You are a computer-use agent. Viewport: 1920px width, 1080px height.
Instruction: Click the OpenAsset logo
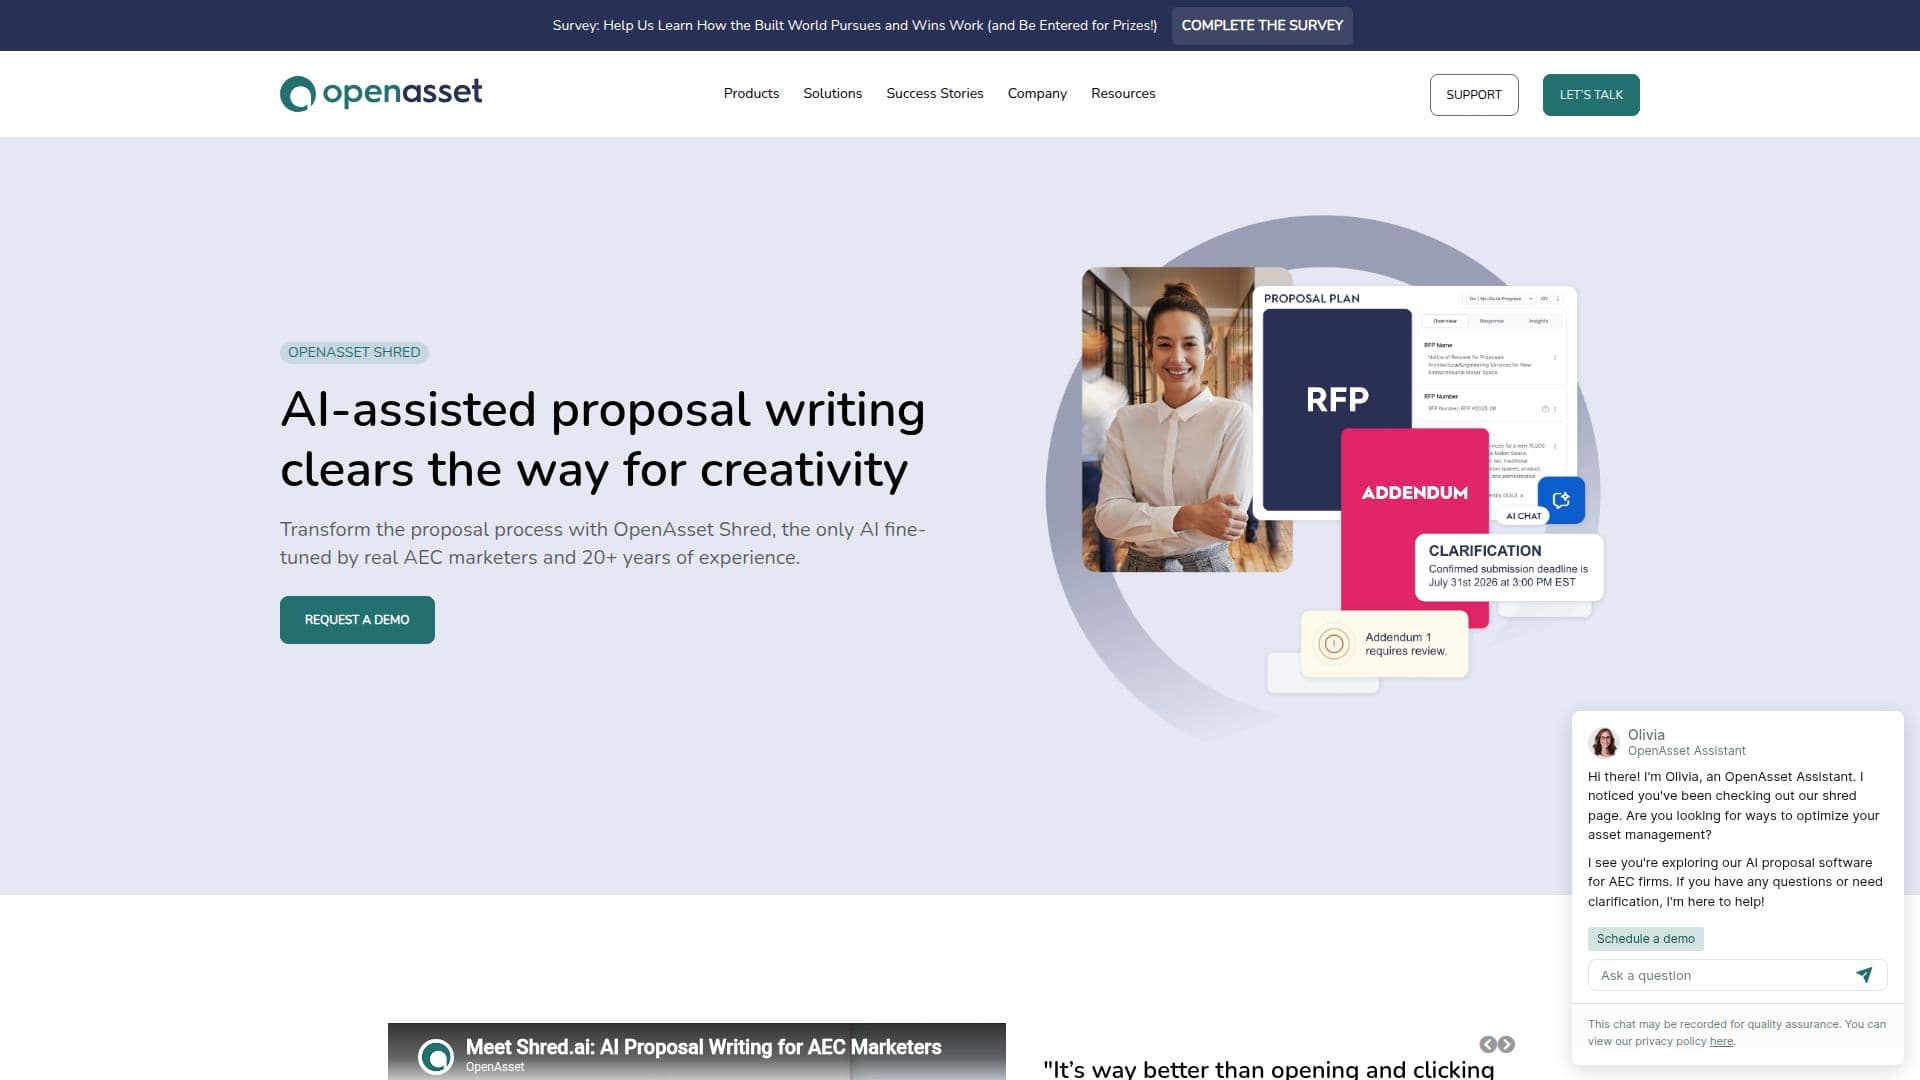point(381,93)
